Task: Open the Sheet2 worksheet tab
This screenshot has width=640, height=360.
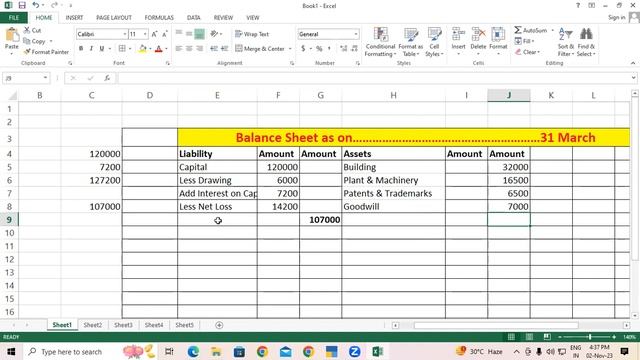Action: pos(93,325)
